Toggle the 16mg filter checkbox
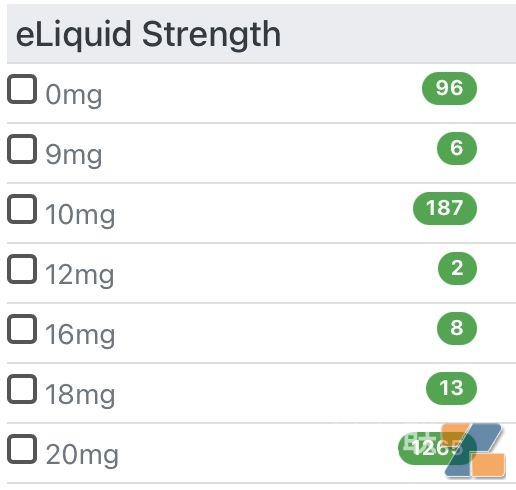The image size is (516, 490). (x=22, y=329)
